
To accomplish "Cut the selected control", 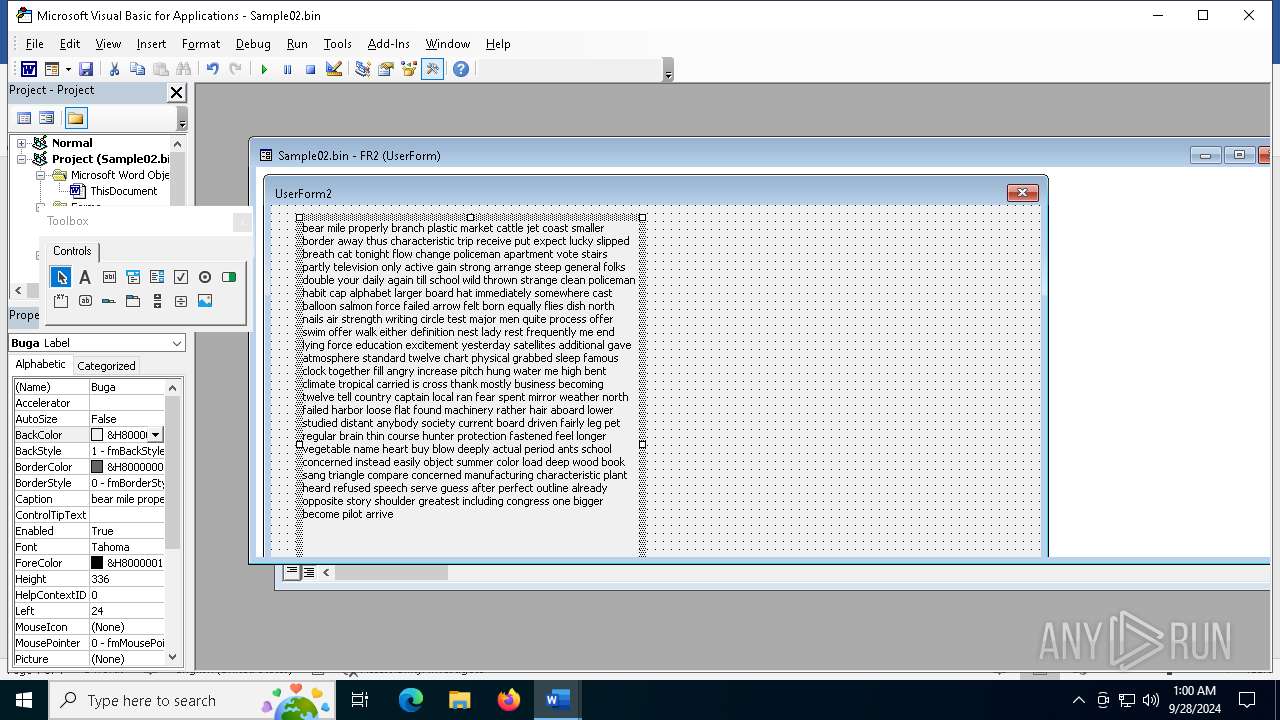I will click(114, 69).
